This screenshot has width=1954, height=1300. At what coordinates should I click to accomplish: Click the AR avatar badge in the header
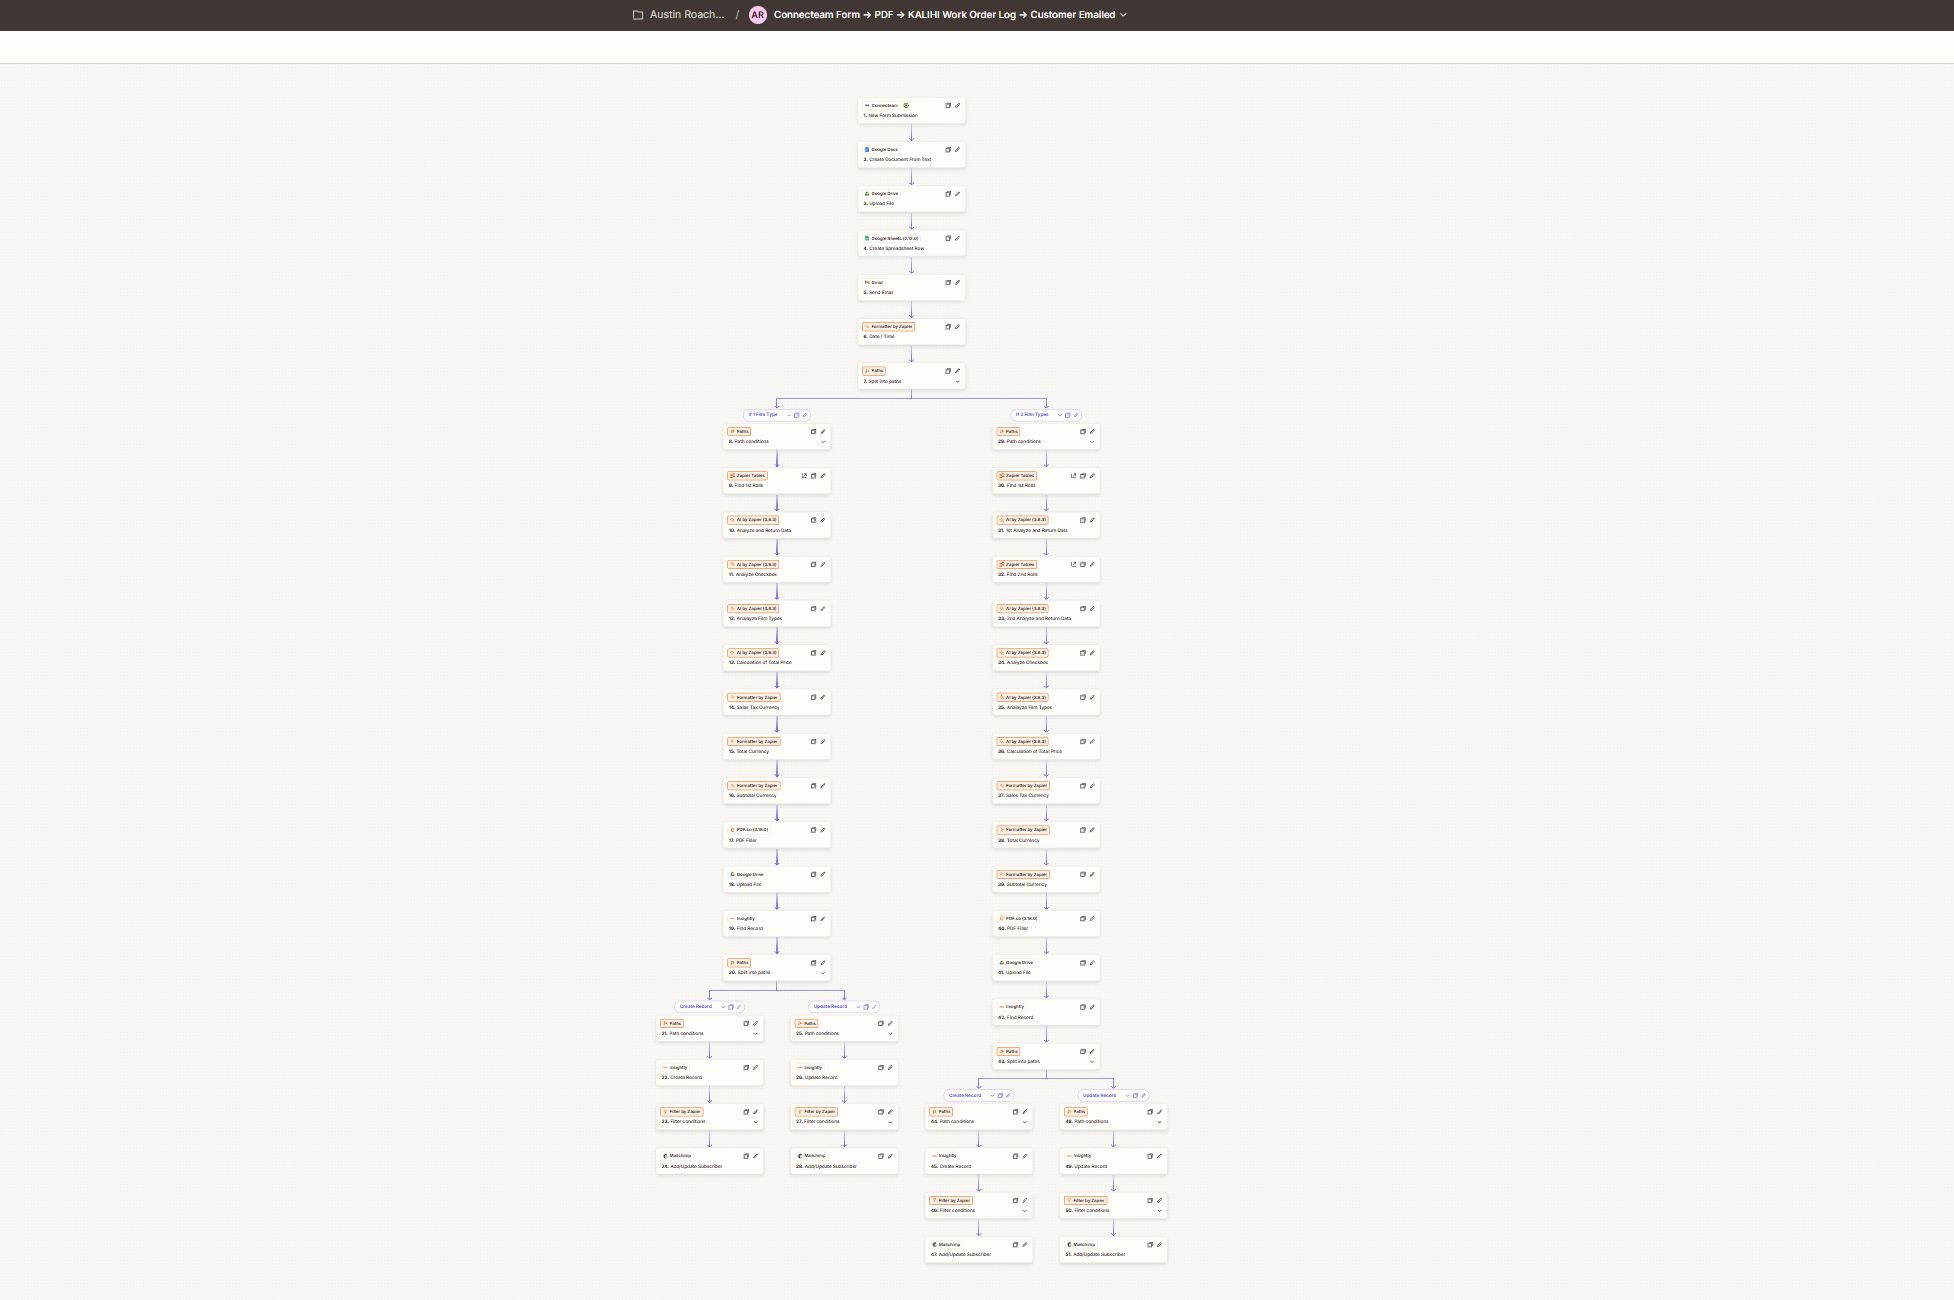click(758, 15)
